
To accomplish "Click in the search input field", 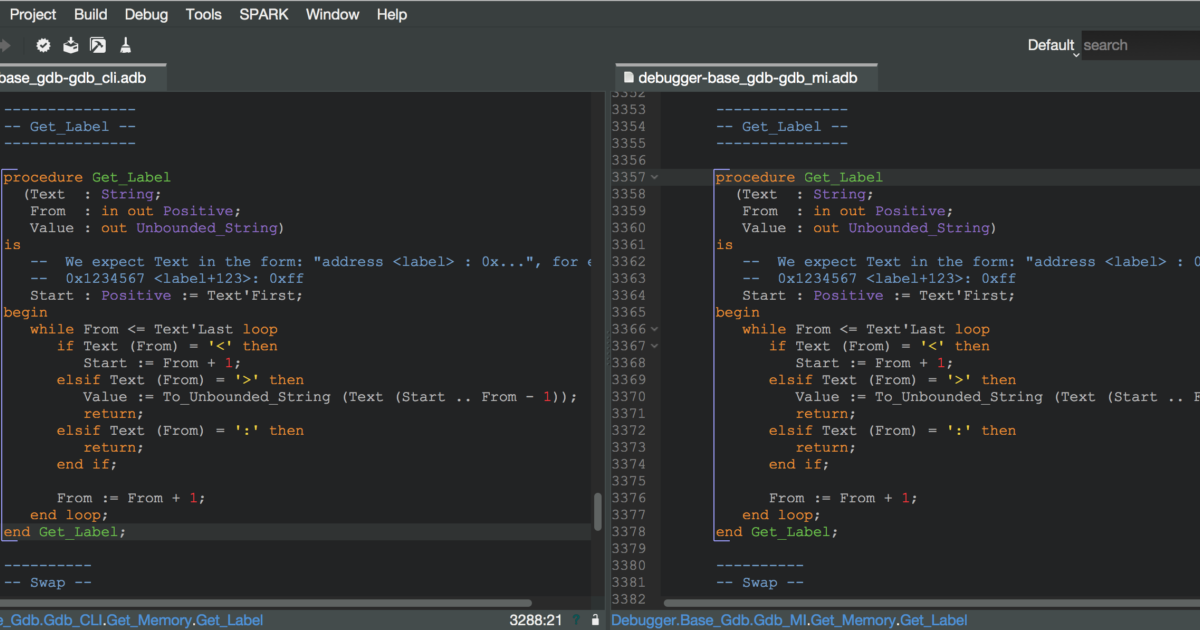I will coord(1140,45).
